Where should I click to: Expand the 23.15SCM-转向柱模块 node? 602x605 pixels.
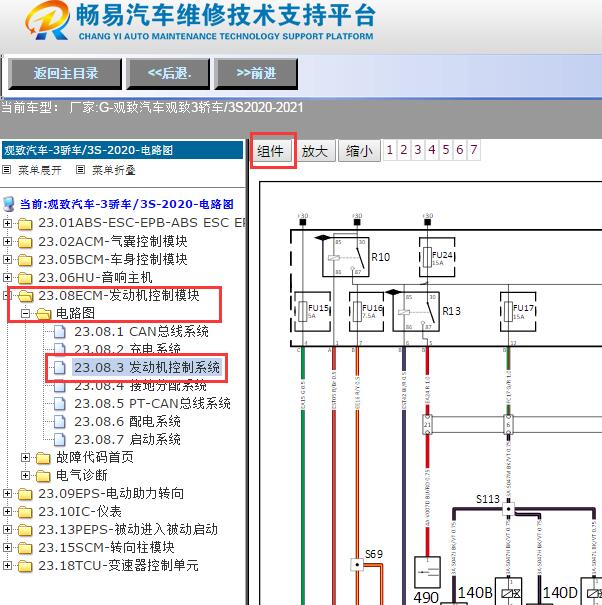[7, 548]
